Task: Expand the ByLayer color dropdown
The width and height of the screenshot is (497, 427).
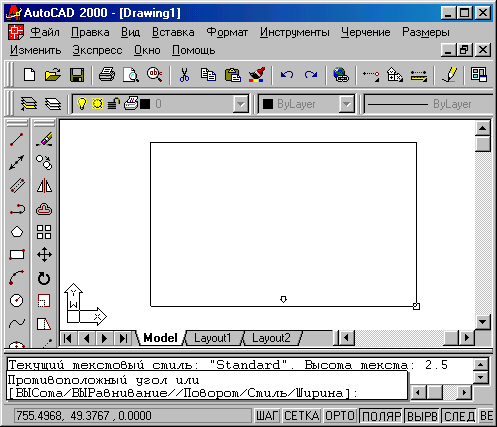Action: point(347,104)
